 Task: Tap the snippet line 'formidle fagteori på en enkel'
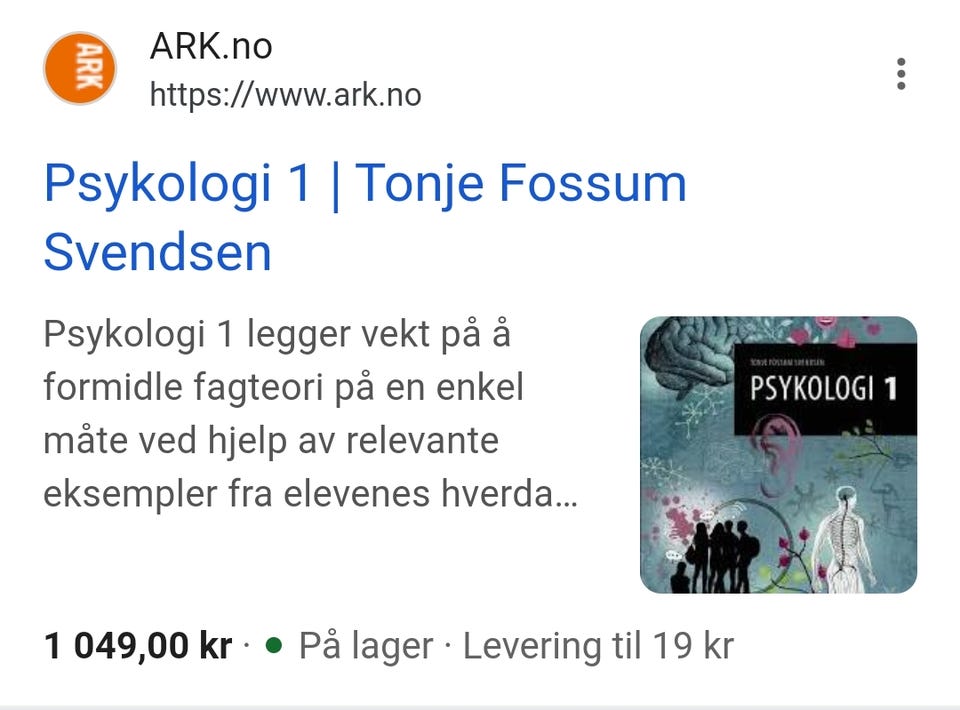[x=283, y=388]
